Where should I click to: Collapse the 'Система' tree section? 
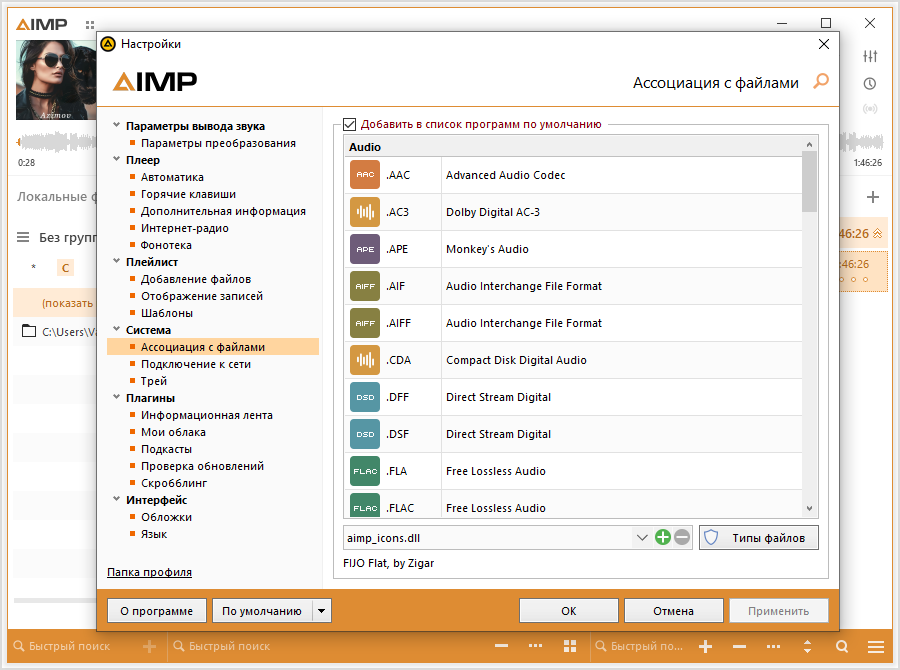[117, 329]
